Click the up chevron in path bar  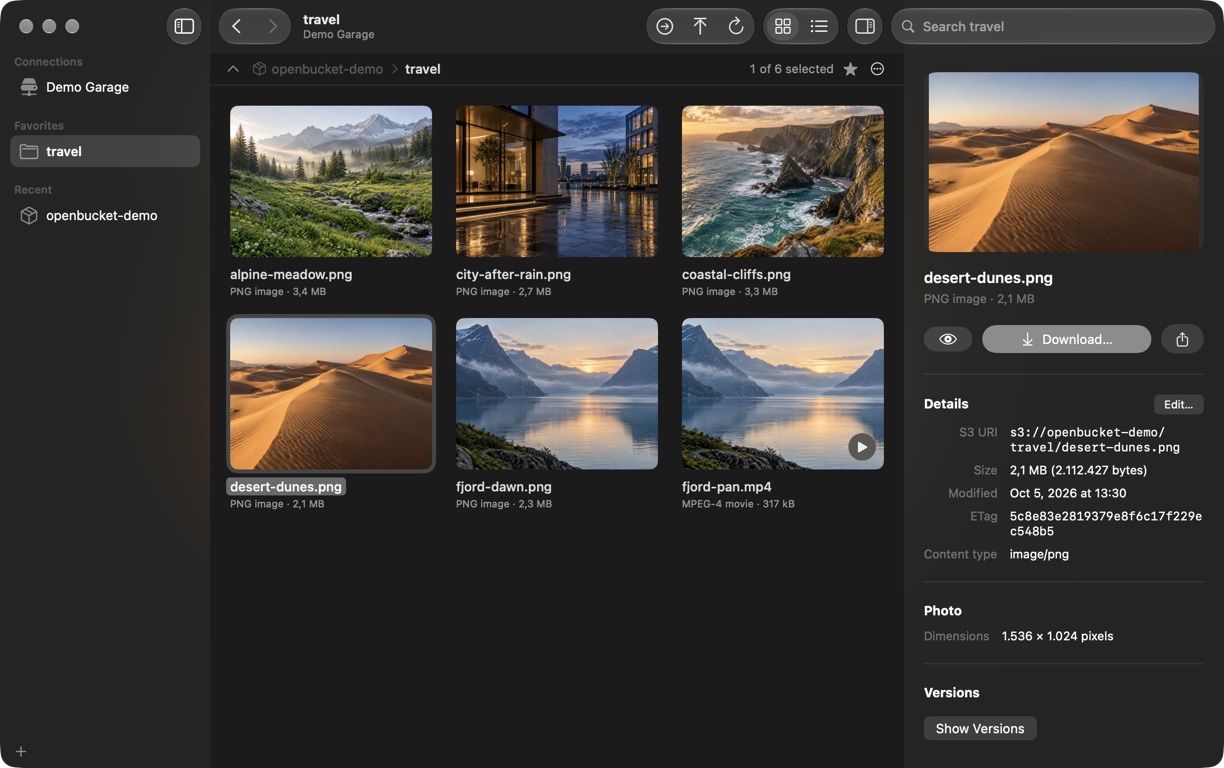pyautogui.click(x=233, y=69)
